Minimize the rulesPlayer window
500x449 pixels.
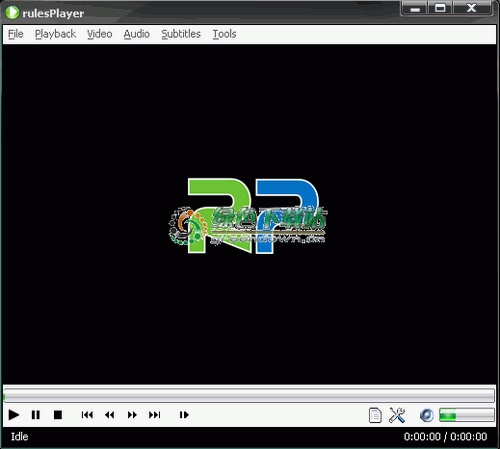415,8
